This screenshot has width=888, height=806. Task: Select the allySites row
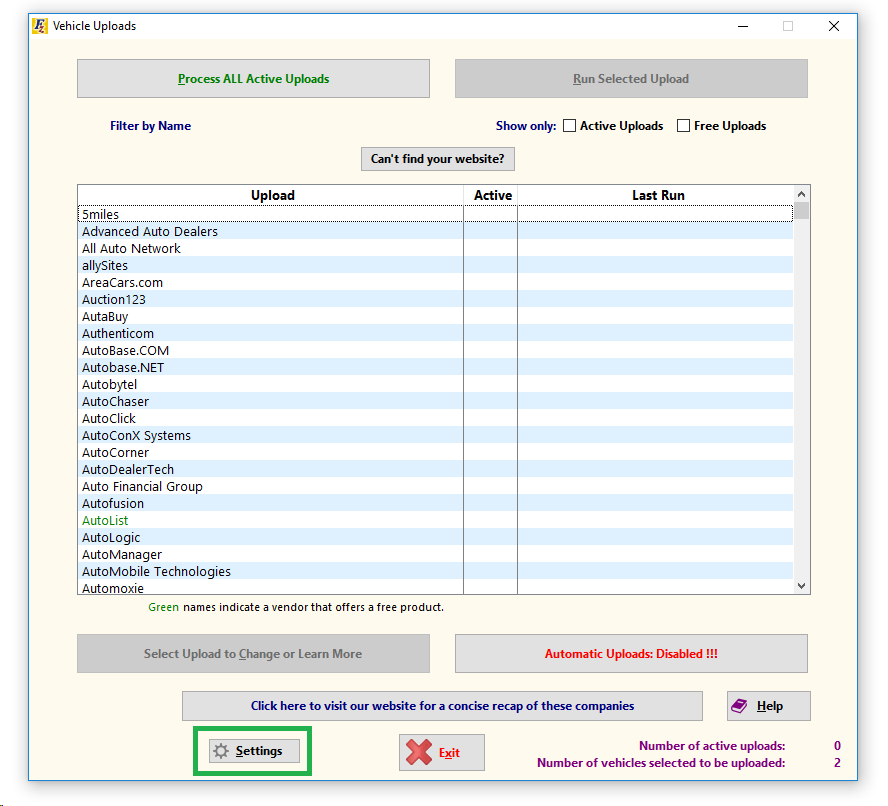click(436, 265)
